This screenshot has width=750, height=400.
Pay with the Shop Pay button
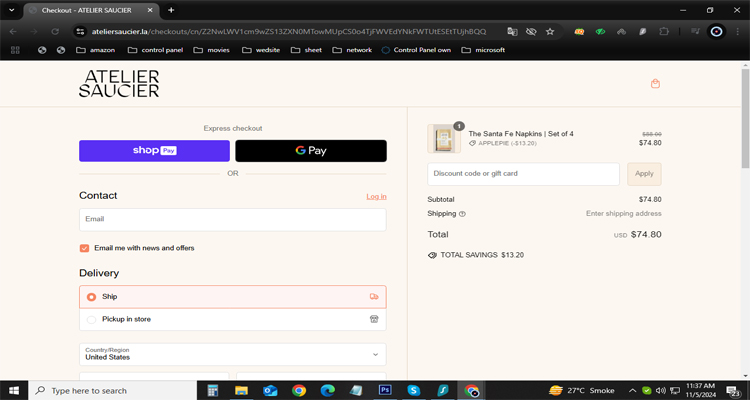(x=154, y=151)
